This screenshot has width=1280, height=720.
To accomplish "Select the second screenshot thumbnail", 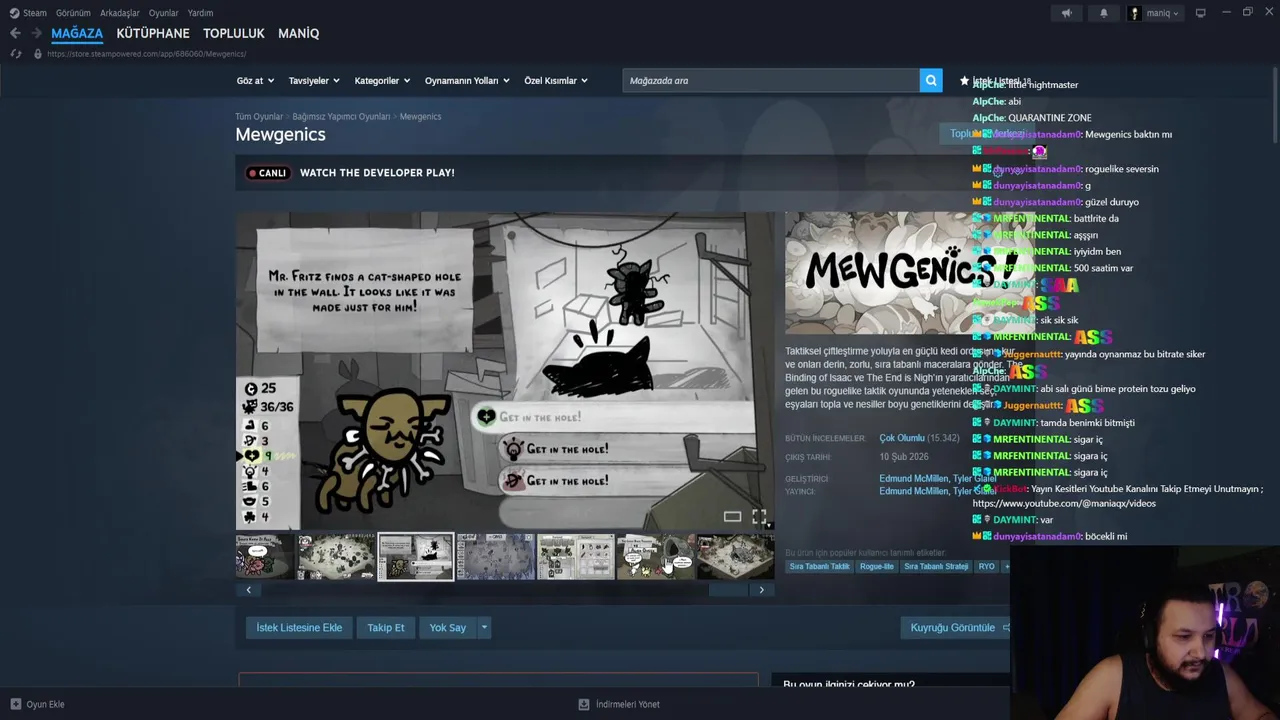I will [336, 557].
